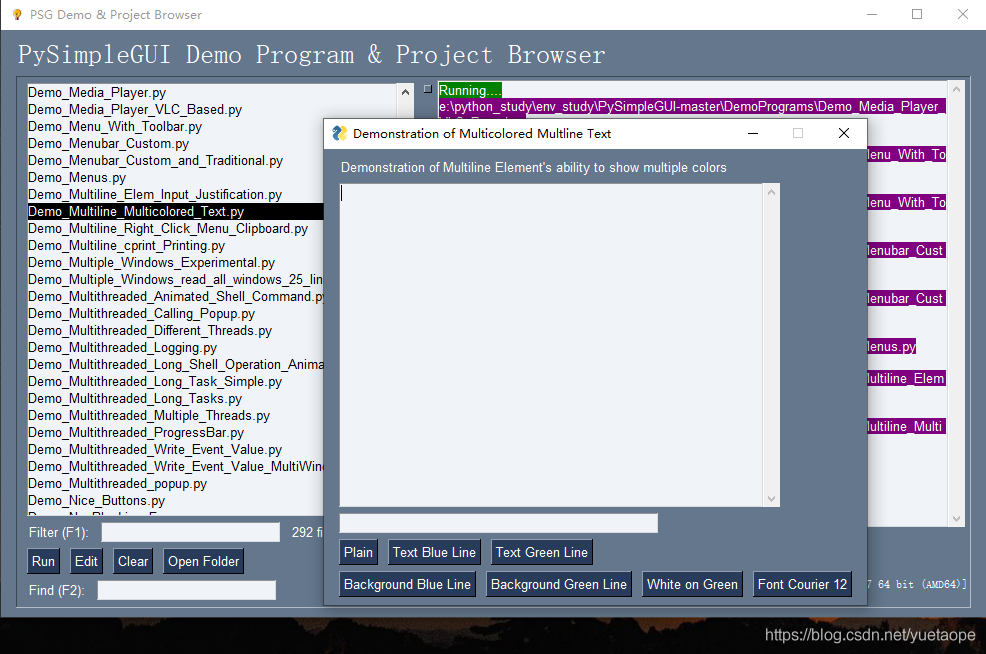Click down arrow of output pane scrollbar

[956, 519]
